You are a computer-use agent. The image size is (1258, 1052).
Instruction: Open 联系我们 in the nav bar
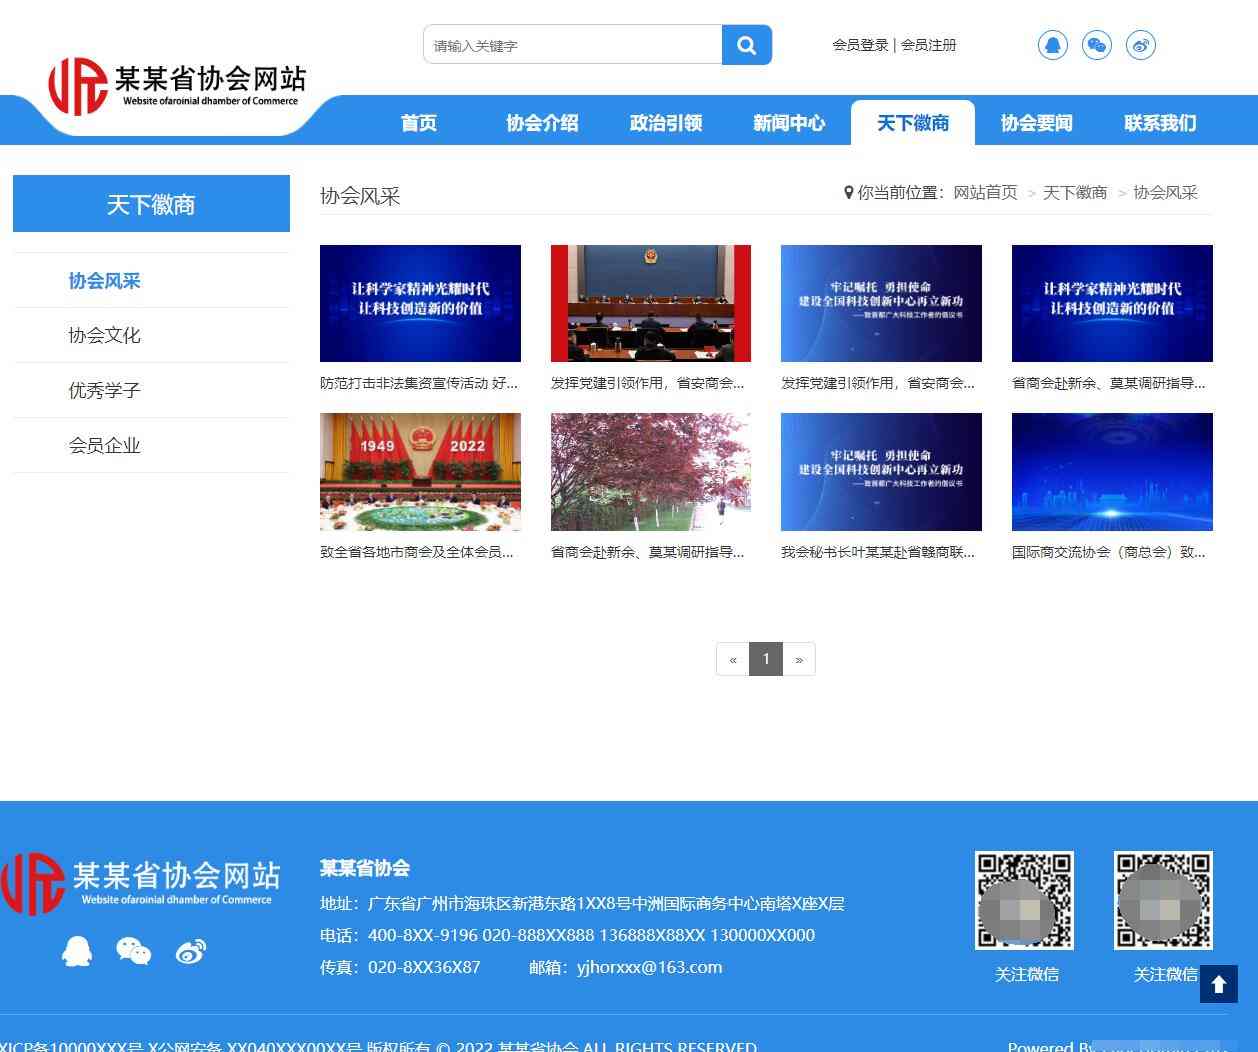click(1160, 123)
